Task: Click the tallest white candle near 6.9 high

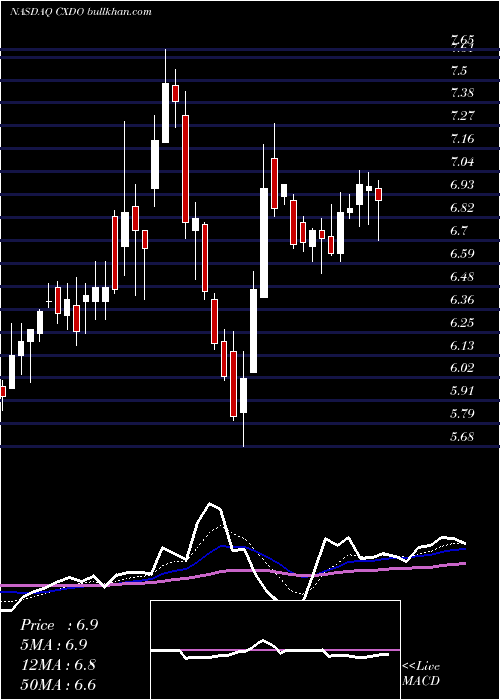Action: coord(264,243)
